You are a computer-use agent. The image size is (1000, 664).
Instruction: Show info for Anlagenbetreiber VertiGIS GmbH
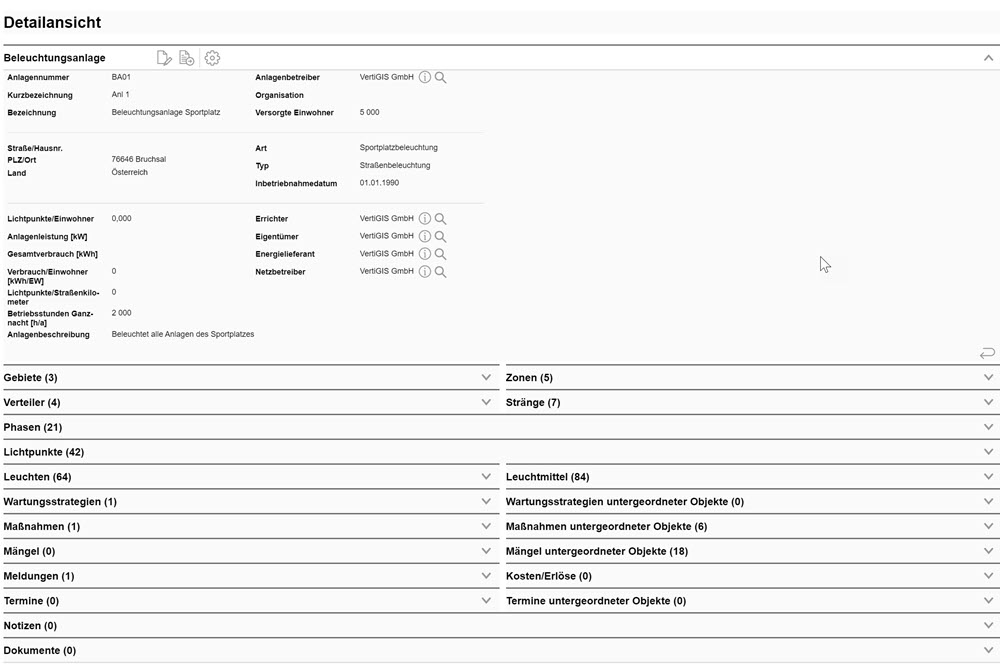[424, 77]
